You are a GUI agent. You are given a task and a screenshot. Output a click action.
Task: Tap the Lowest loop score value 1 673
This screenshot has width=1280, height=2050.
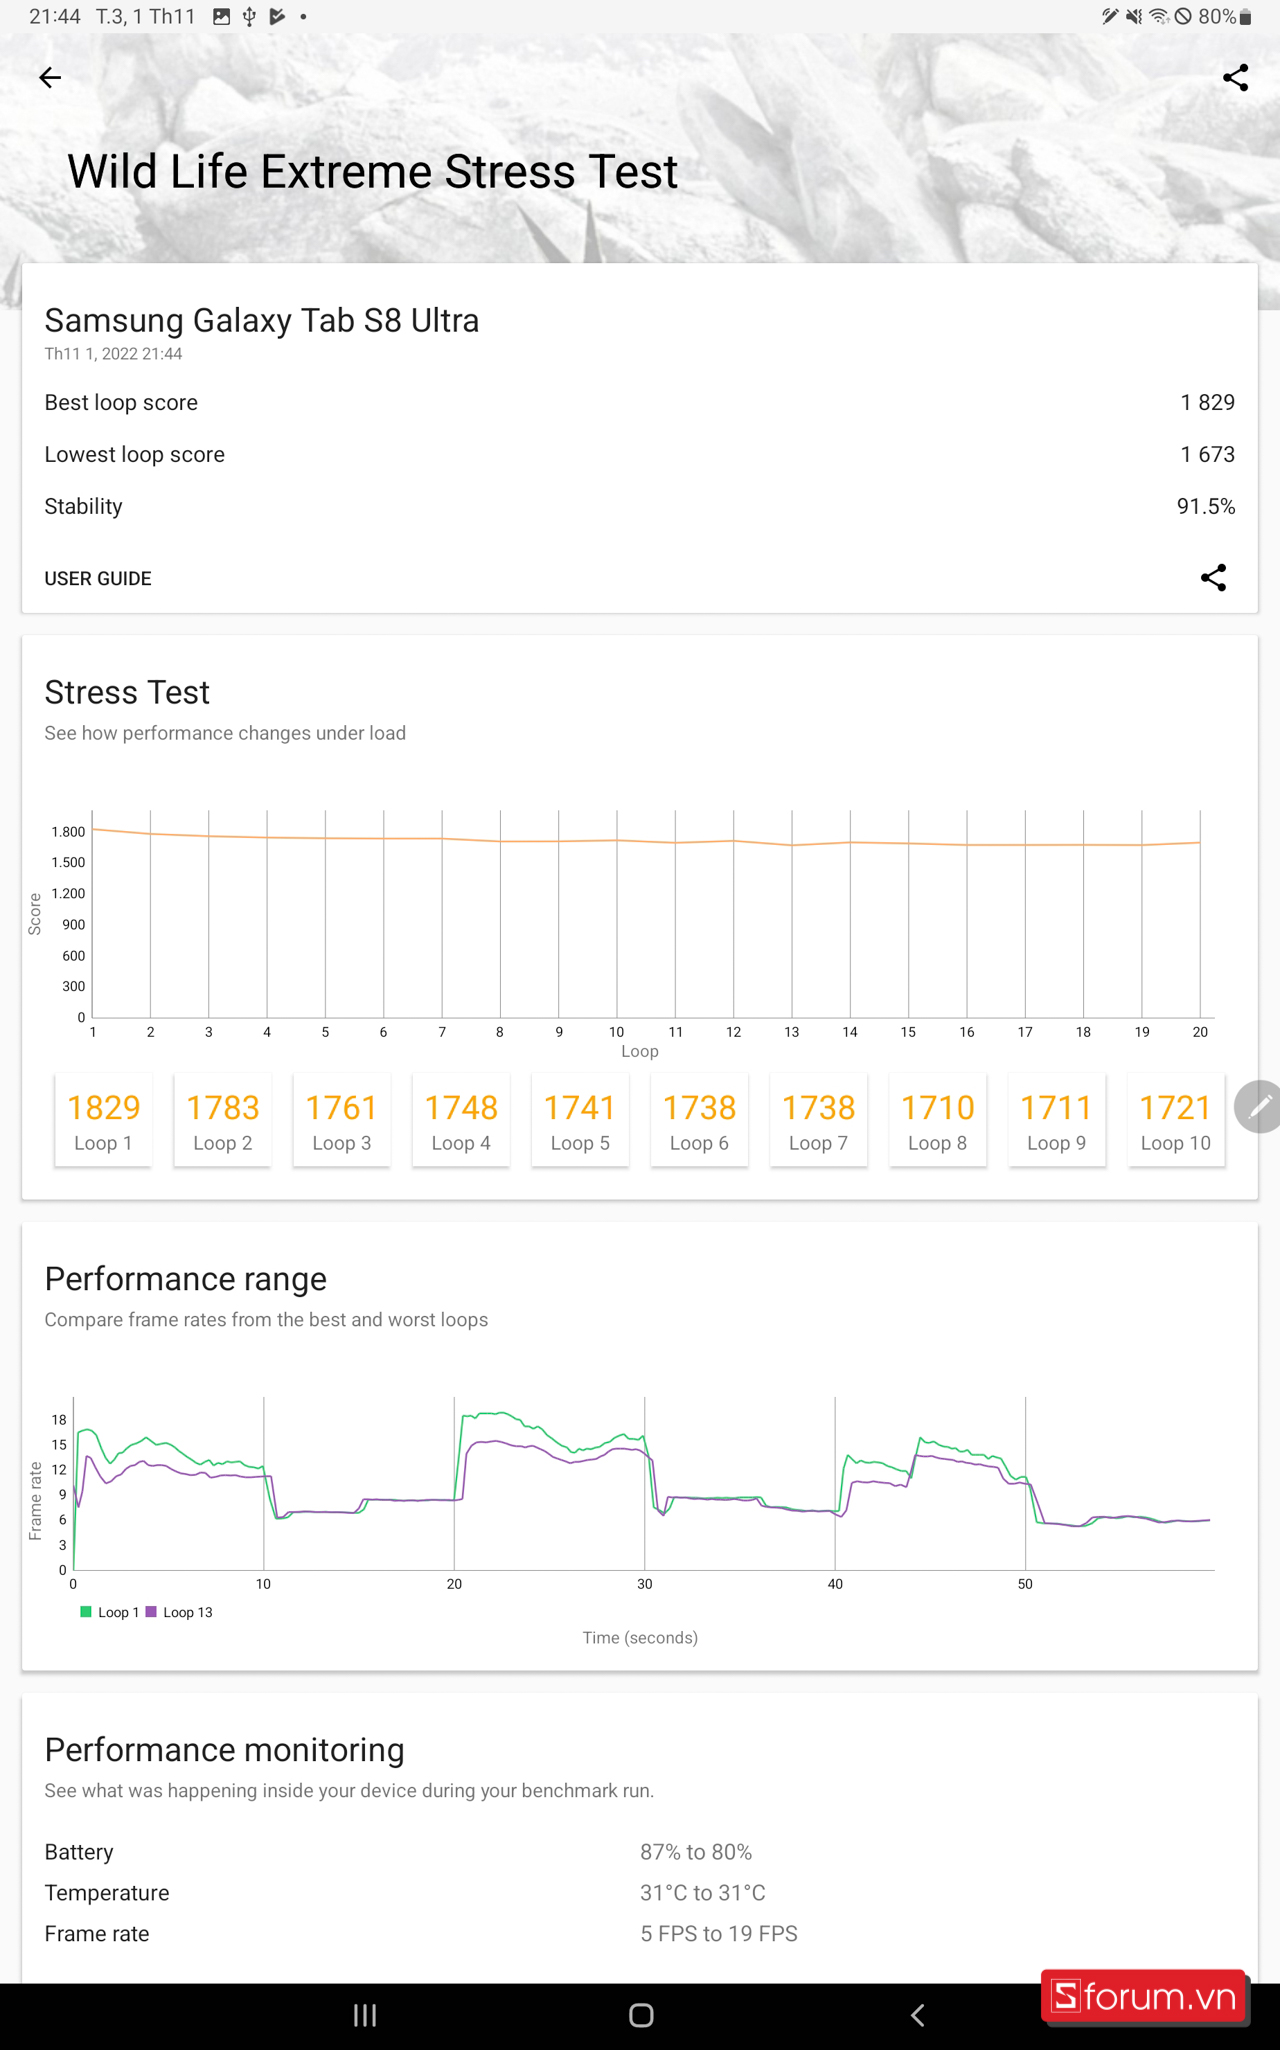click(x=1207, y=454)
